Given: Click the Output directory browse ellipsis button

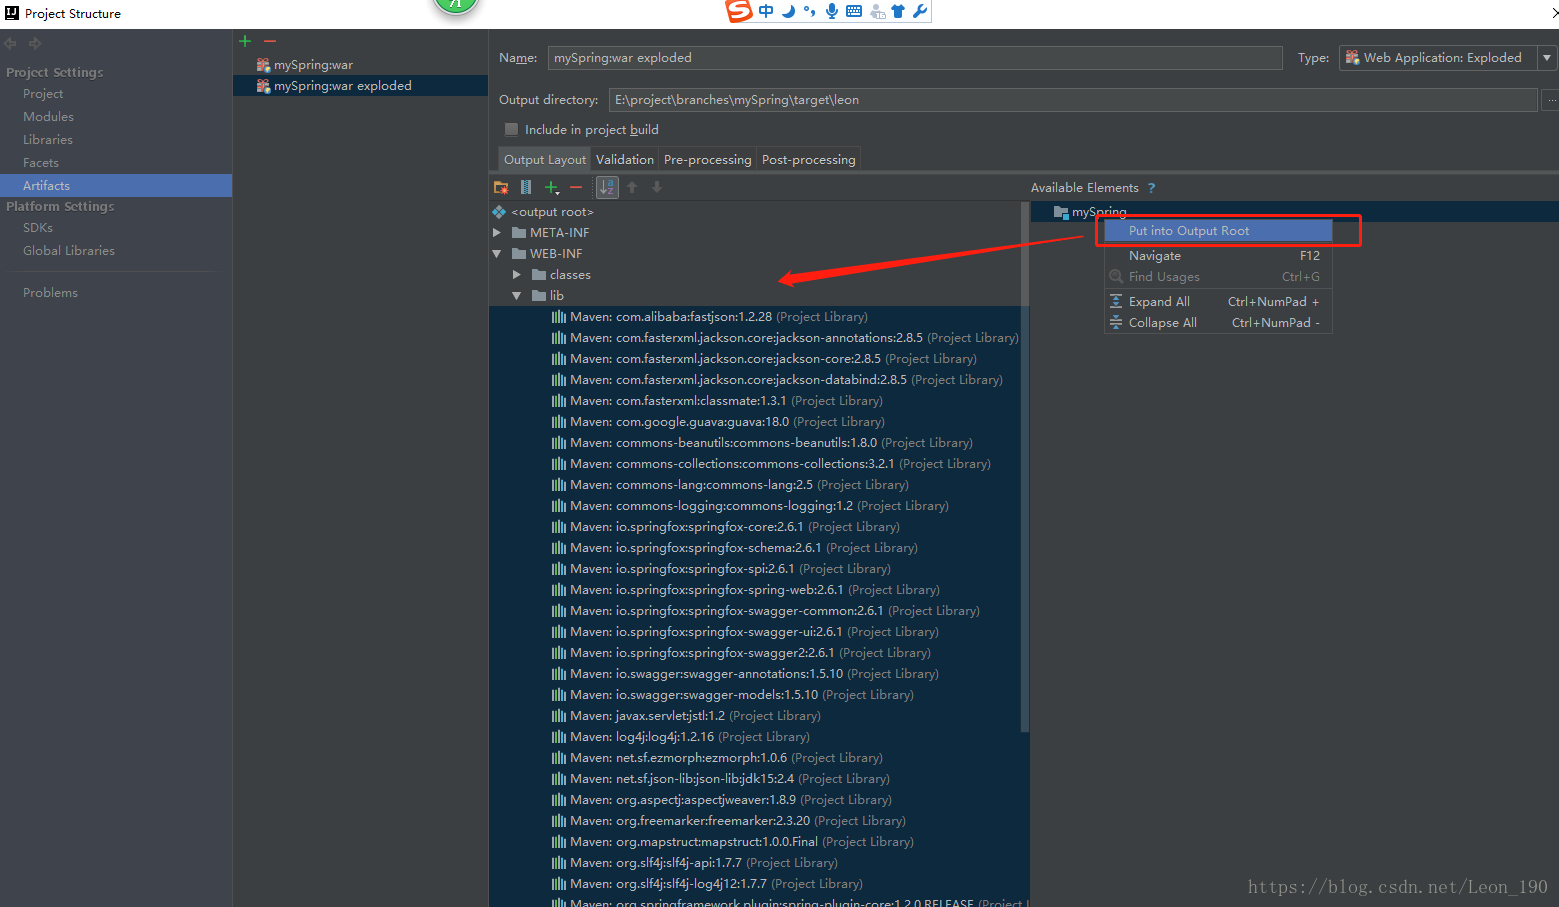Looking at the screenshot, I should click(x=1551, y=100).
